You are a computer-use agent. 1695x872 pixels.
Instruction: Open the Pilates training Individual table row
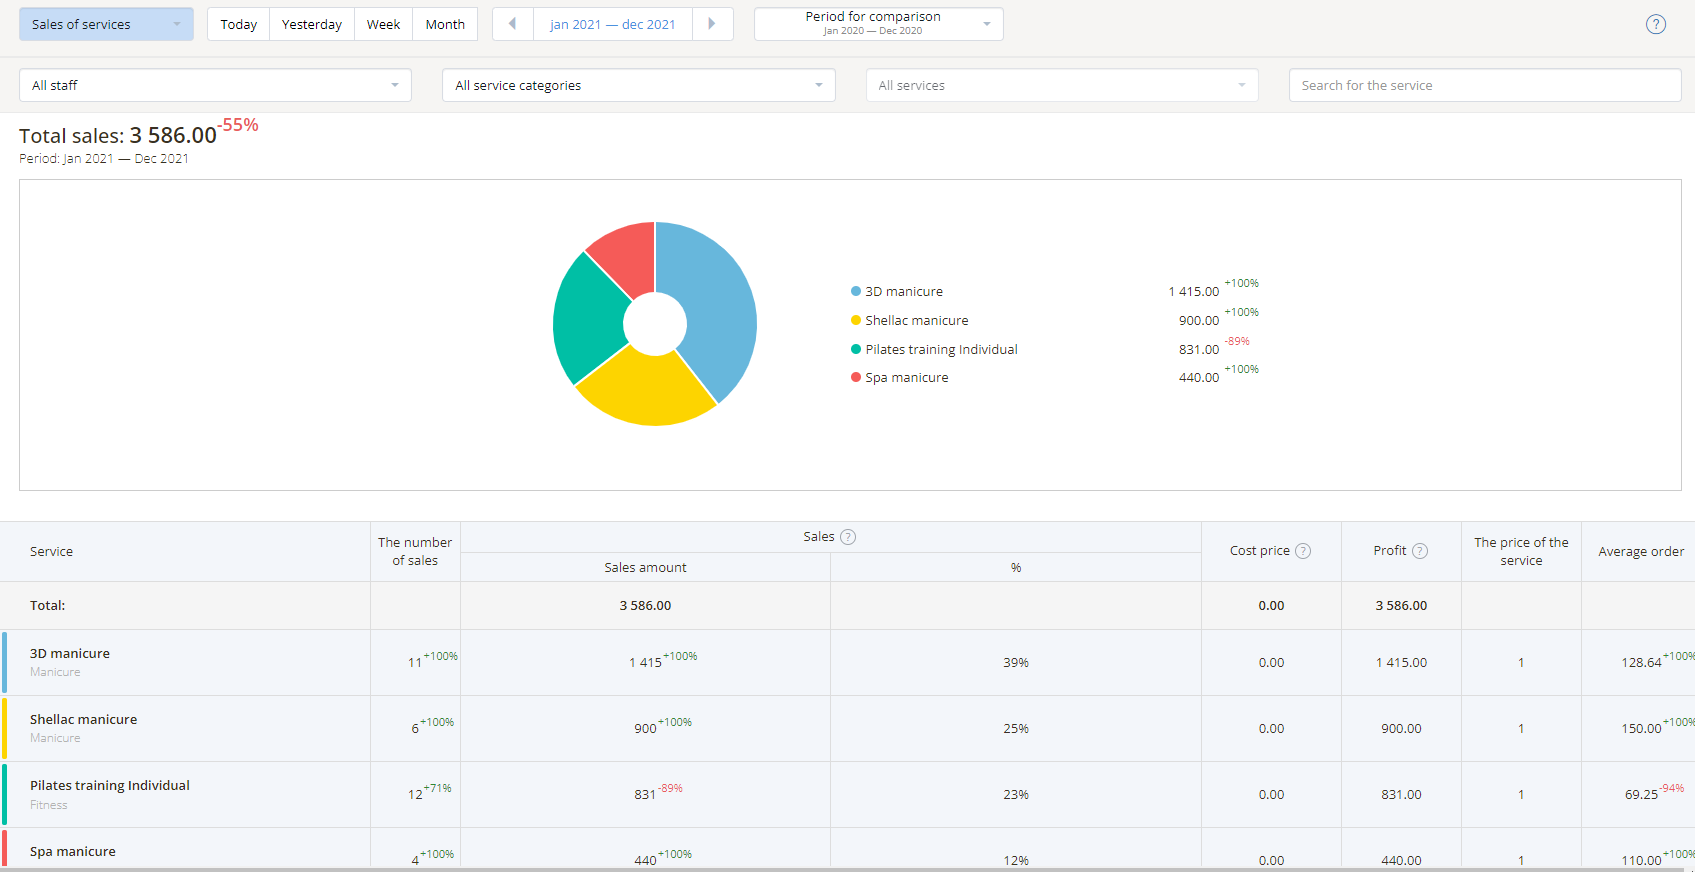pos(847,794)
